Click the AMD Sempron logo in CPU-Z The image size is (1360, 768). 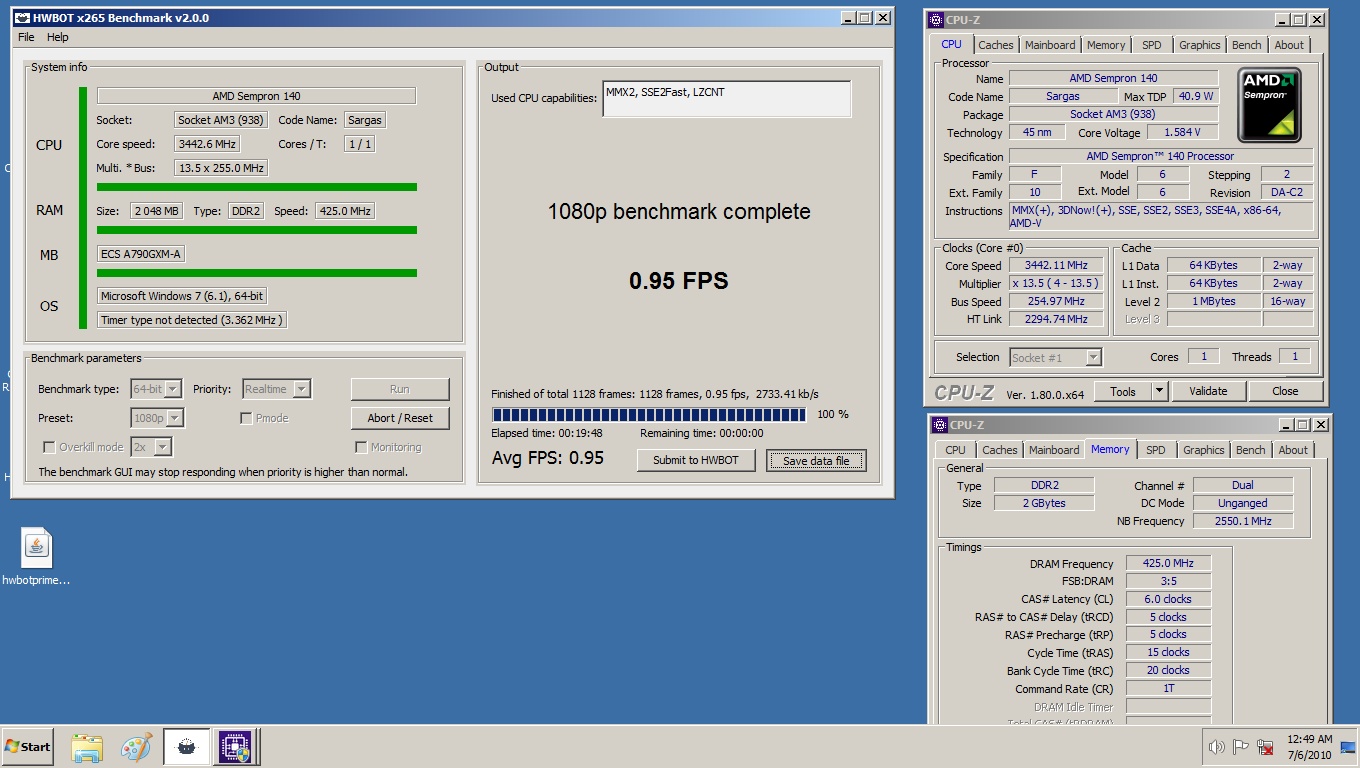coord(1269,105)
